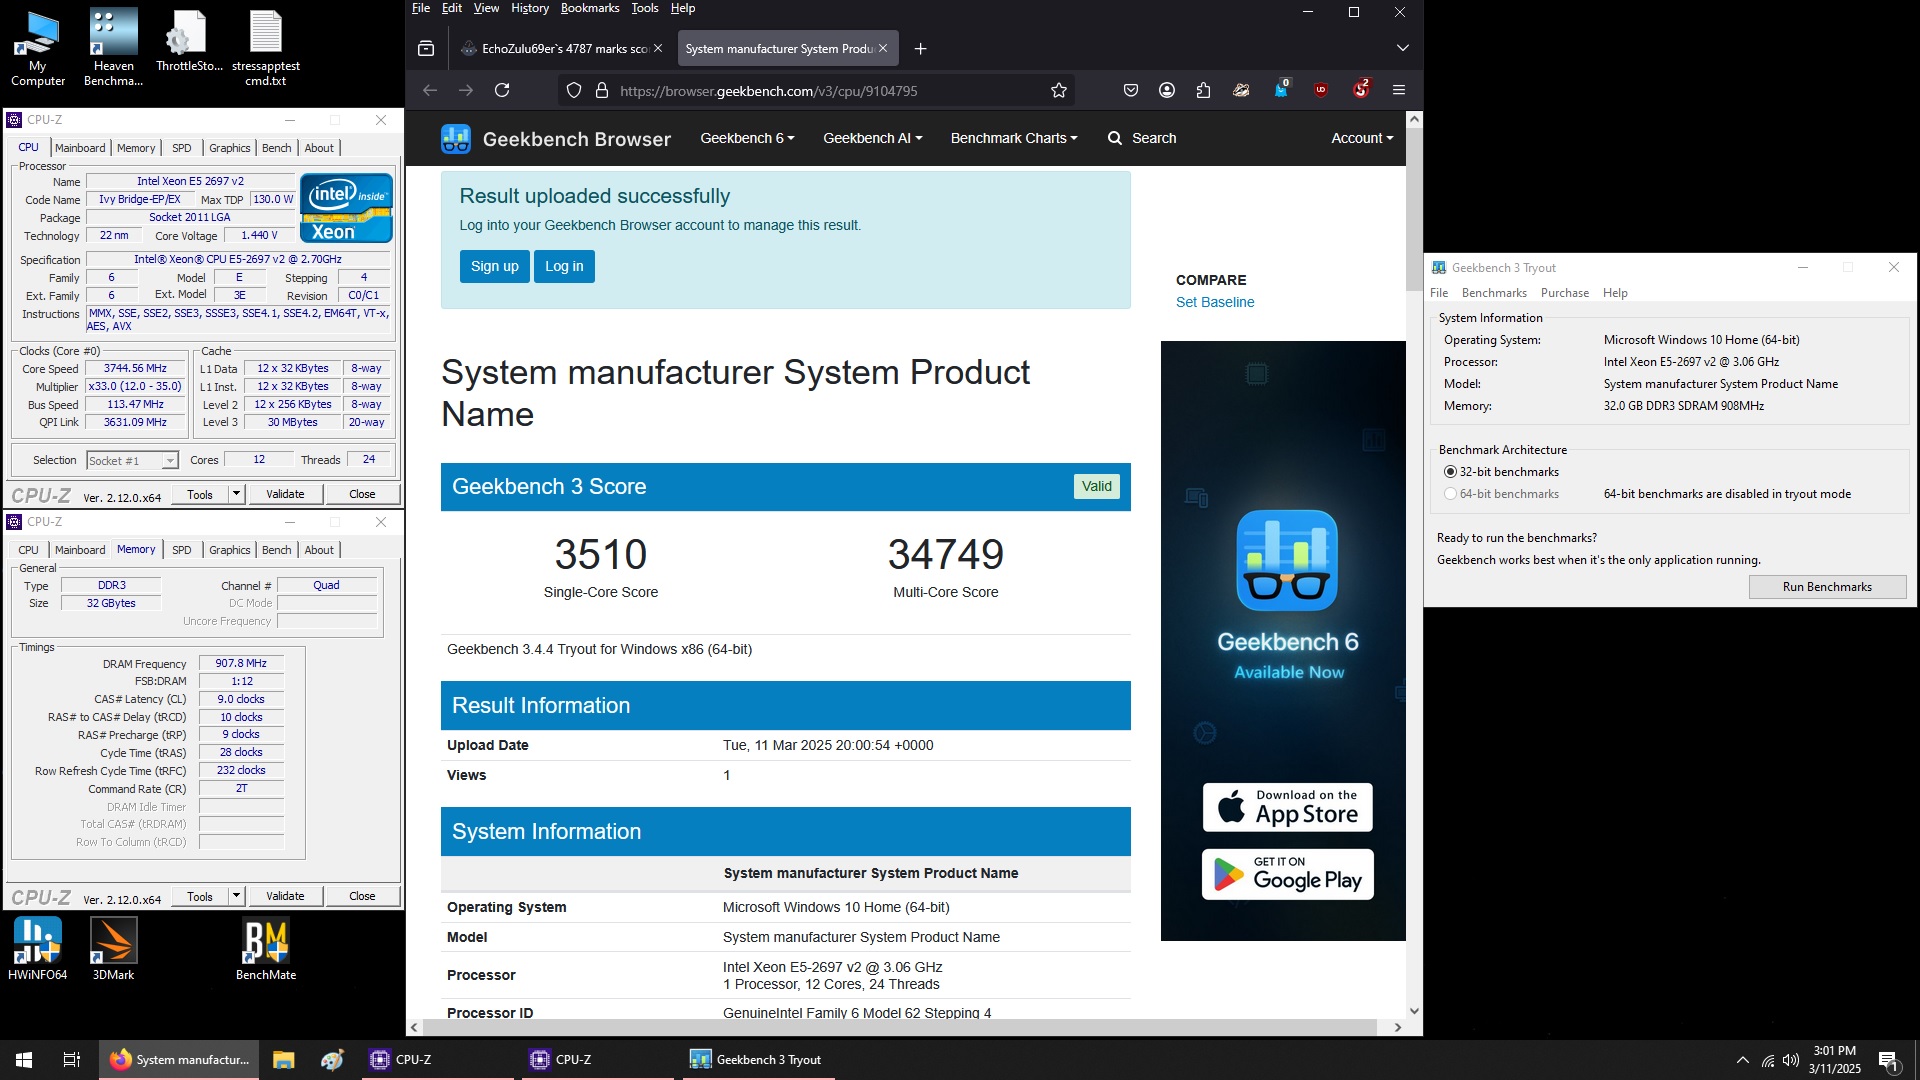Viewport: 1920px width, 1080px height.
Task: Open 3DMark desktop shortcut
Action: click(x=113, y=949)
